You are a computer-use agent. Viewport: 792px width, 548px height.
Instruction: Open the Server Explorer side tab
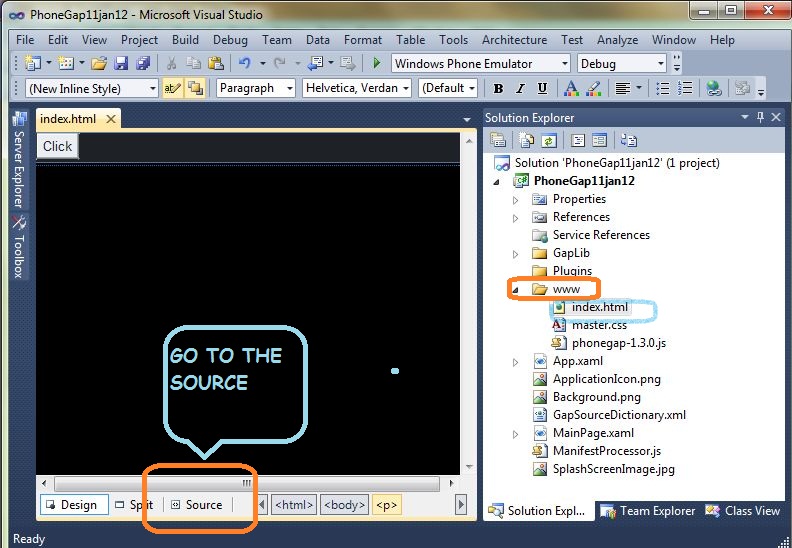pyautogui.click(x=19, y=160)
